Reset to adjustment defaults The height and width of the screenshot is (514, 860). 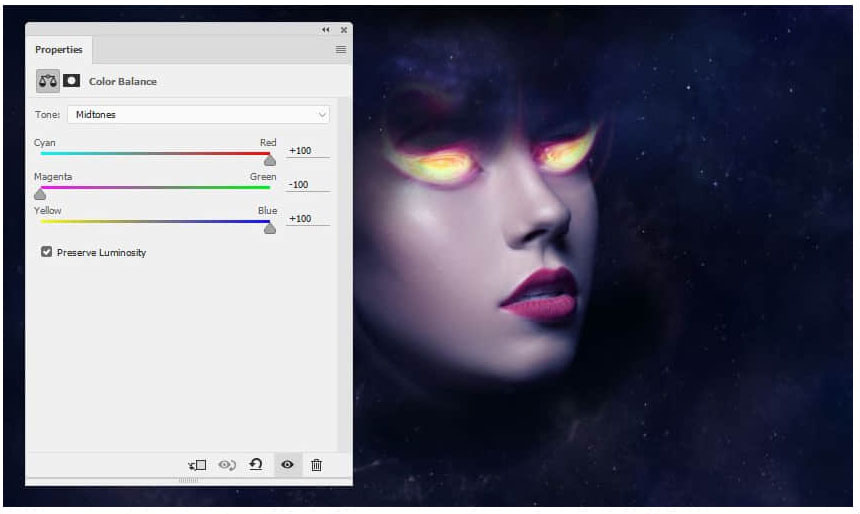pos(256,465)
